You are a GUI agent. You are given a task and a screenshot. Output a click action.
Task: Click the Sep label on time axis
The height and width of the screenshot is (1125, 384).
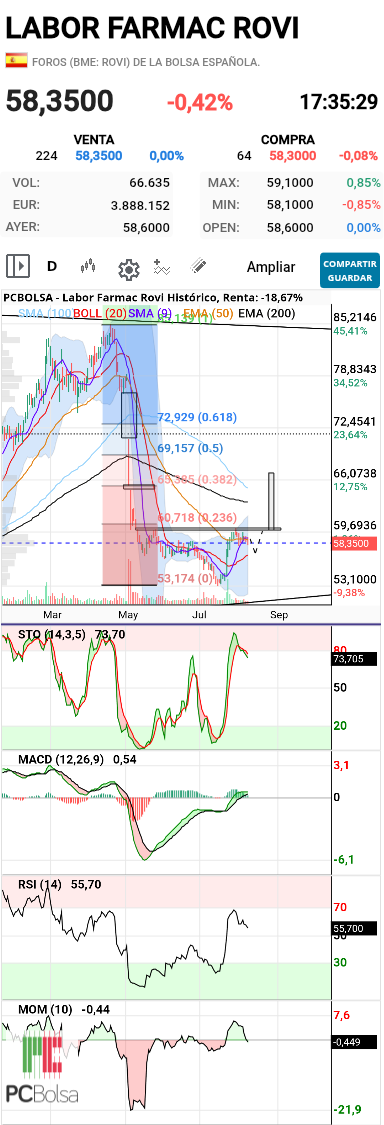tap(278, 615)
